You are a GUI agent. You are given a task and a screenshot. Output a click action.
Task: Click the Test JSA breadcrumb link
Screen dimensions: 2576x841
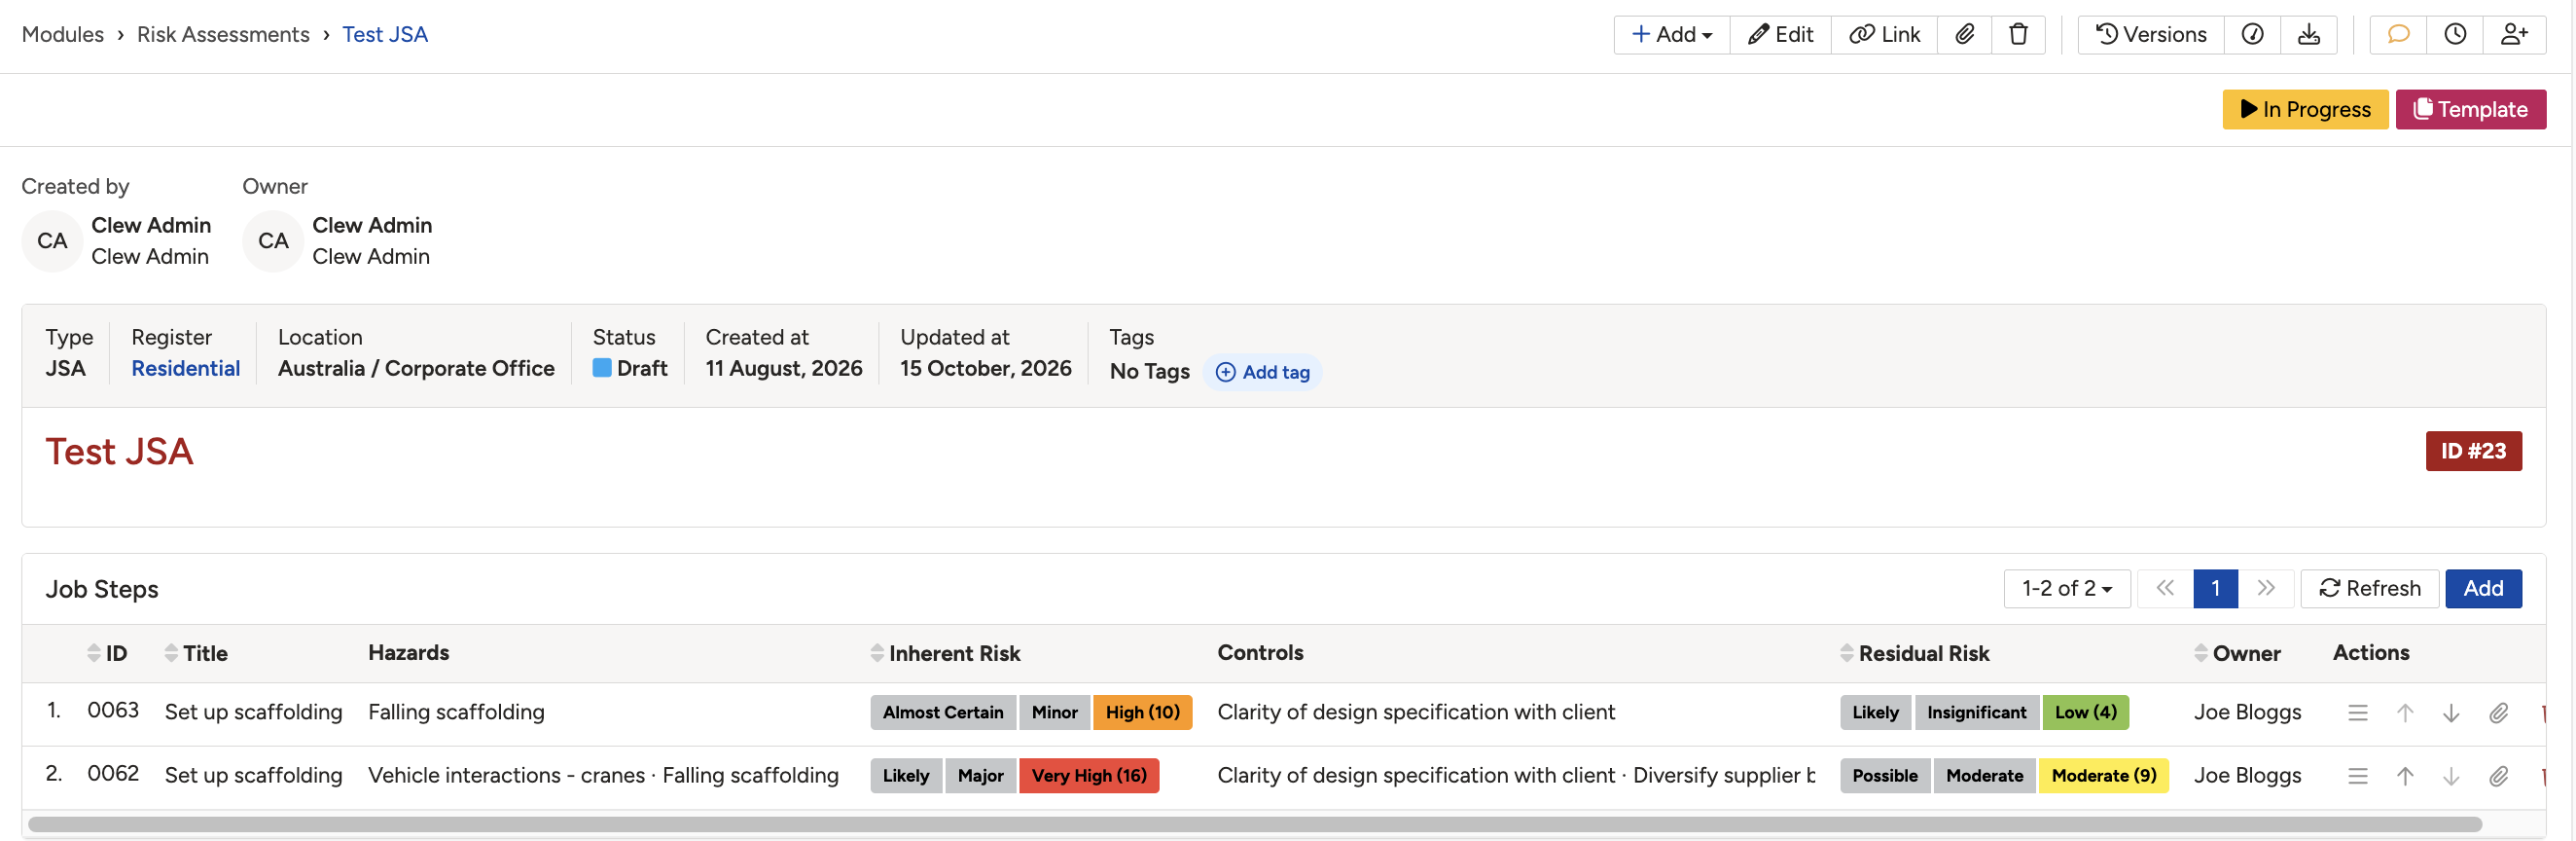(x=385, y=35)
